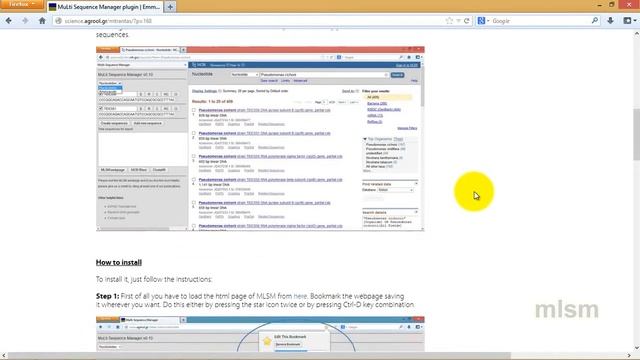Open the downloads arrow panel

611,21
